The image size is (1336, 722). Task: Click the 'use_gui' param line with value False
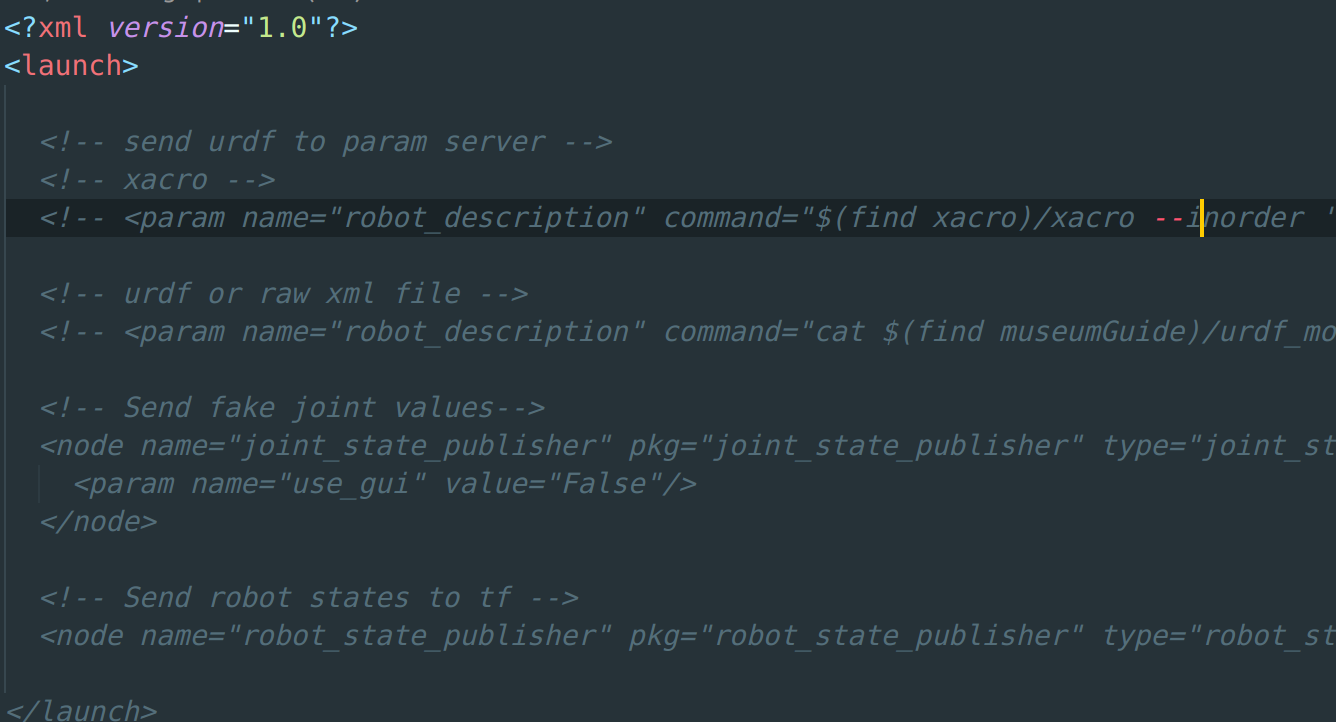click(x=385, y=484)
